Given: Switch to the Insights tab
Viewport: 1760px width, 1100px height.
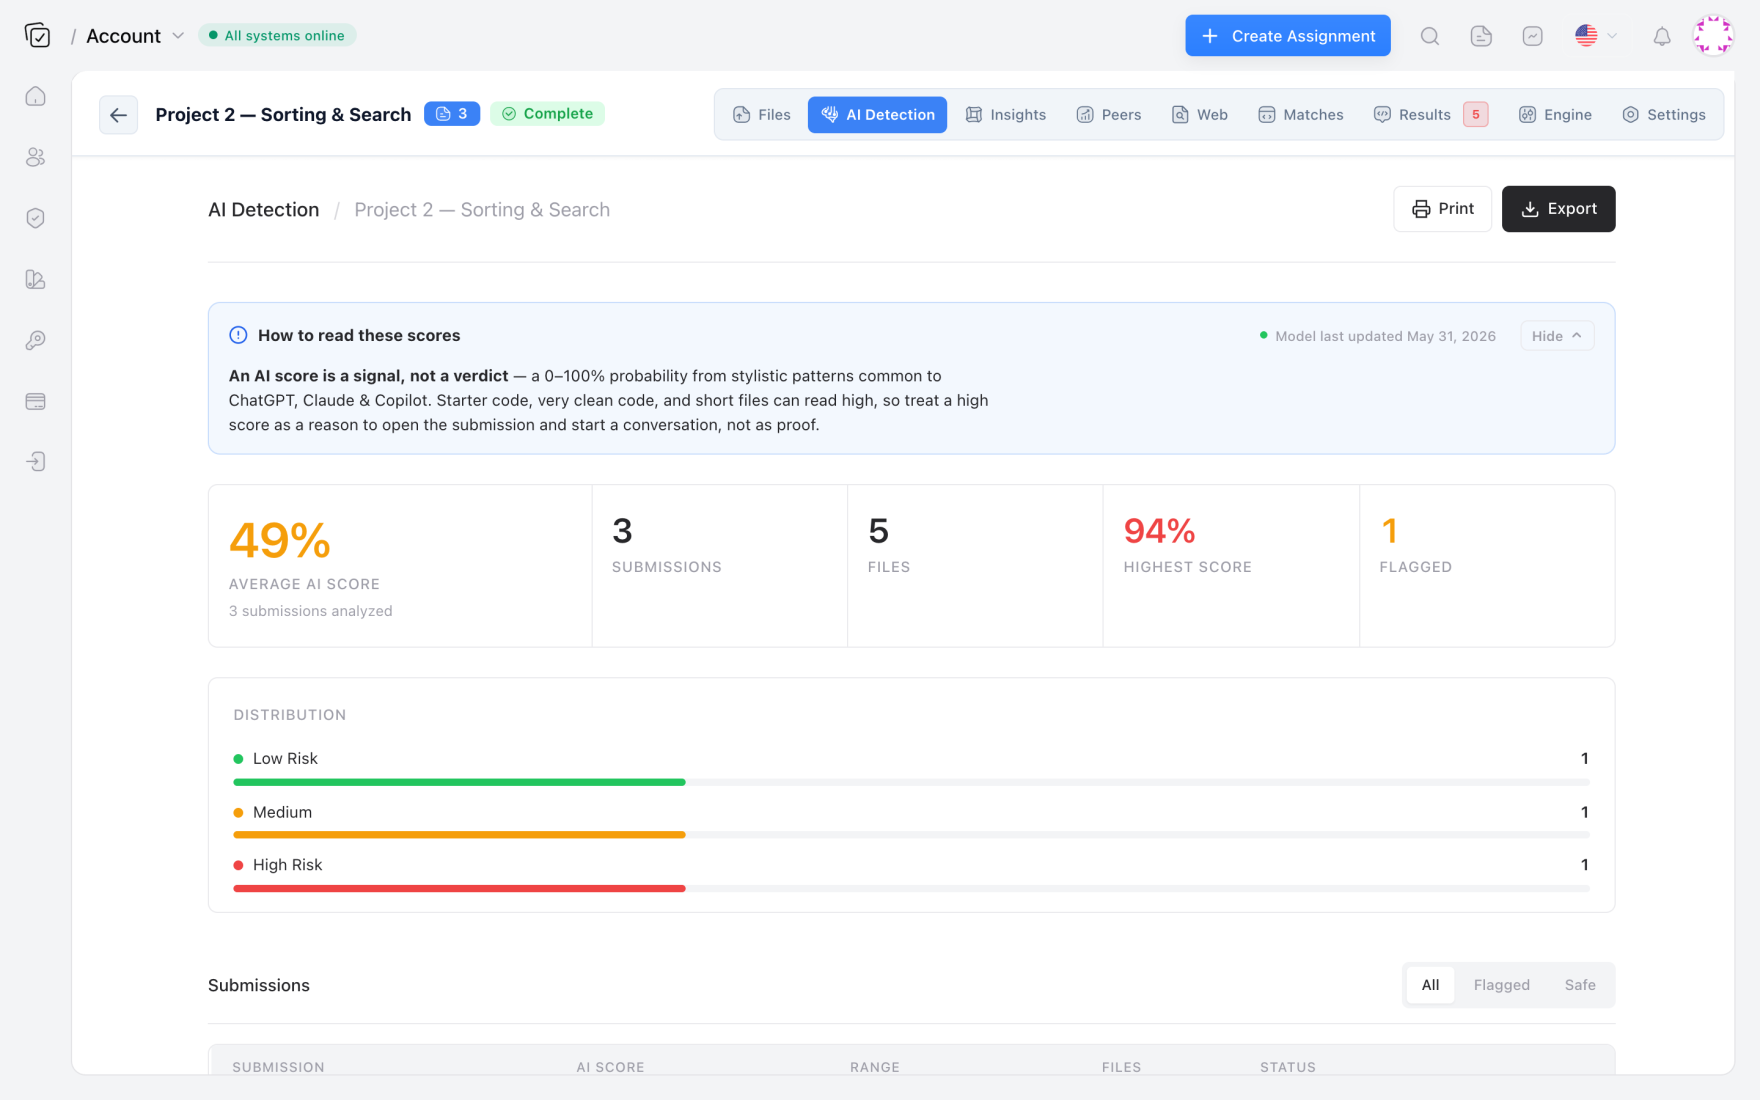Looking at the screenshot, I should [x=1005, y=115].
